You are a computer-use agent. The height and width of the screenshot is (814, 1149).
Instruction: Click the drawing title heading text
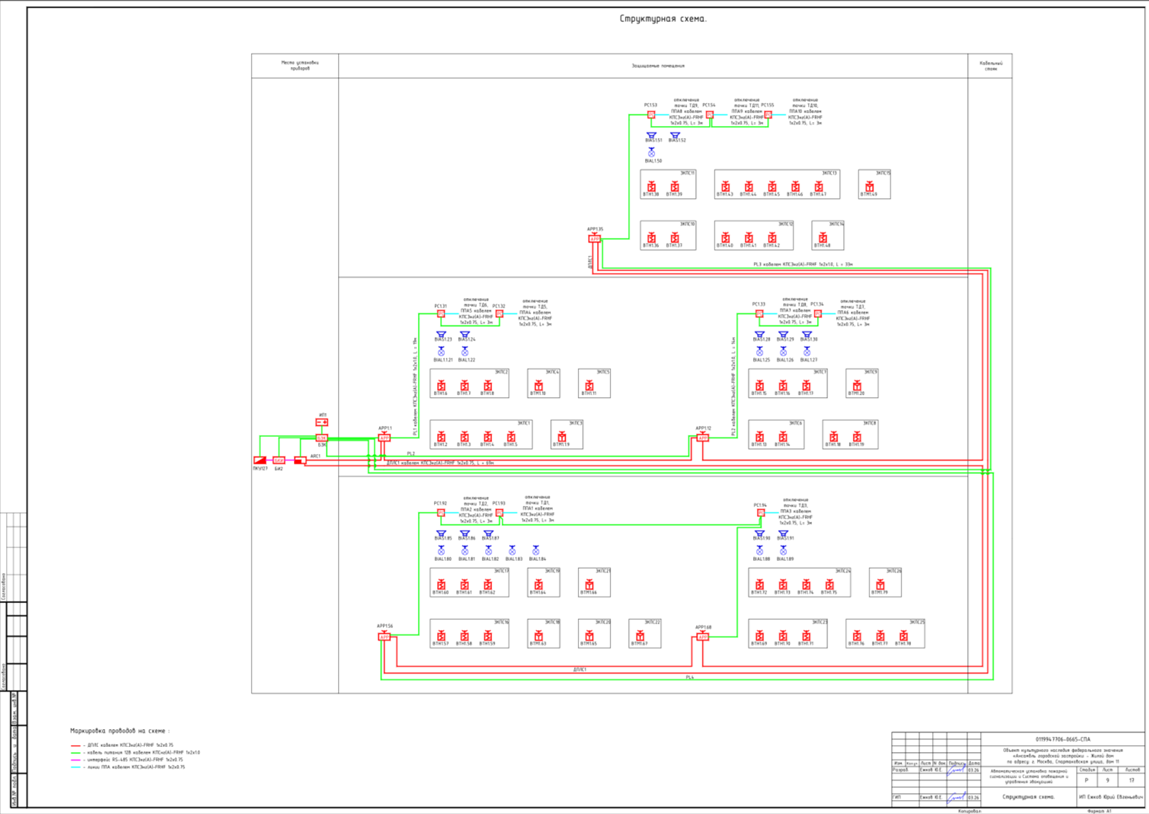[663, 19]
